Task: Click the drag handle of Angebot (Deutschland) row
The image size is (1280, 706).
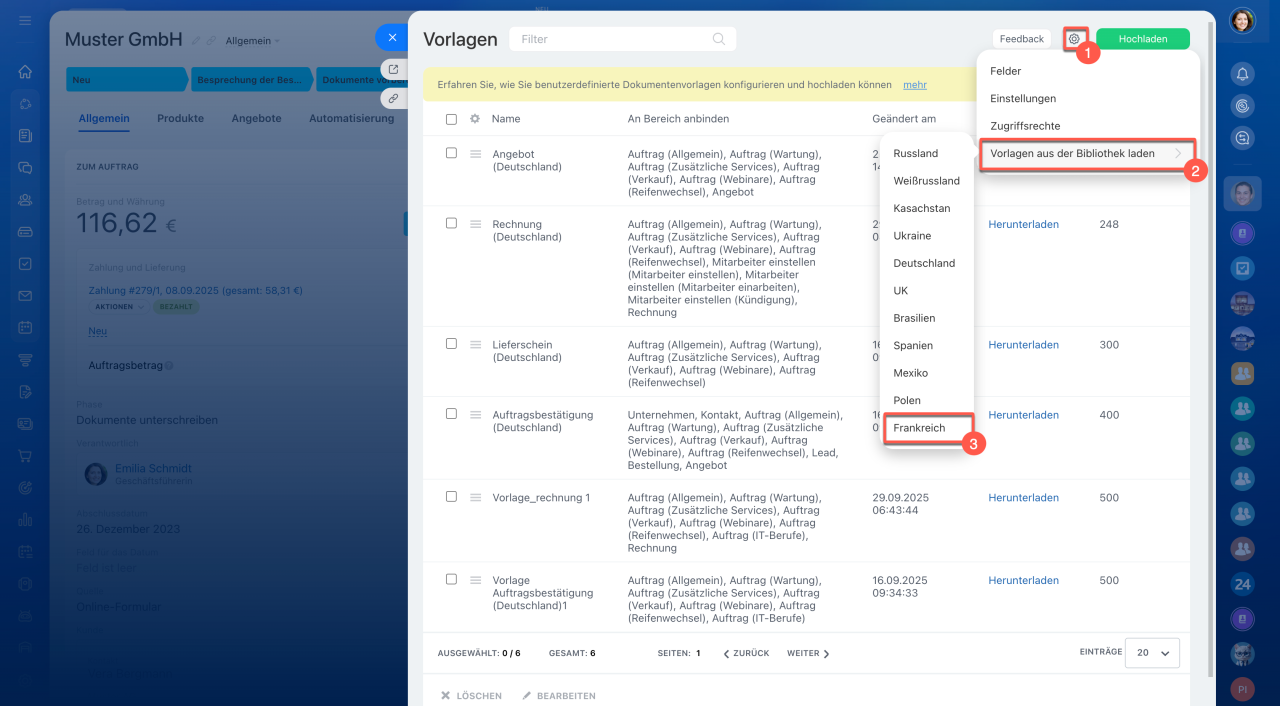Action: point(476,154)
